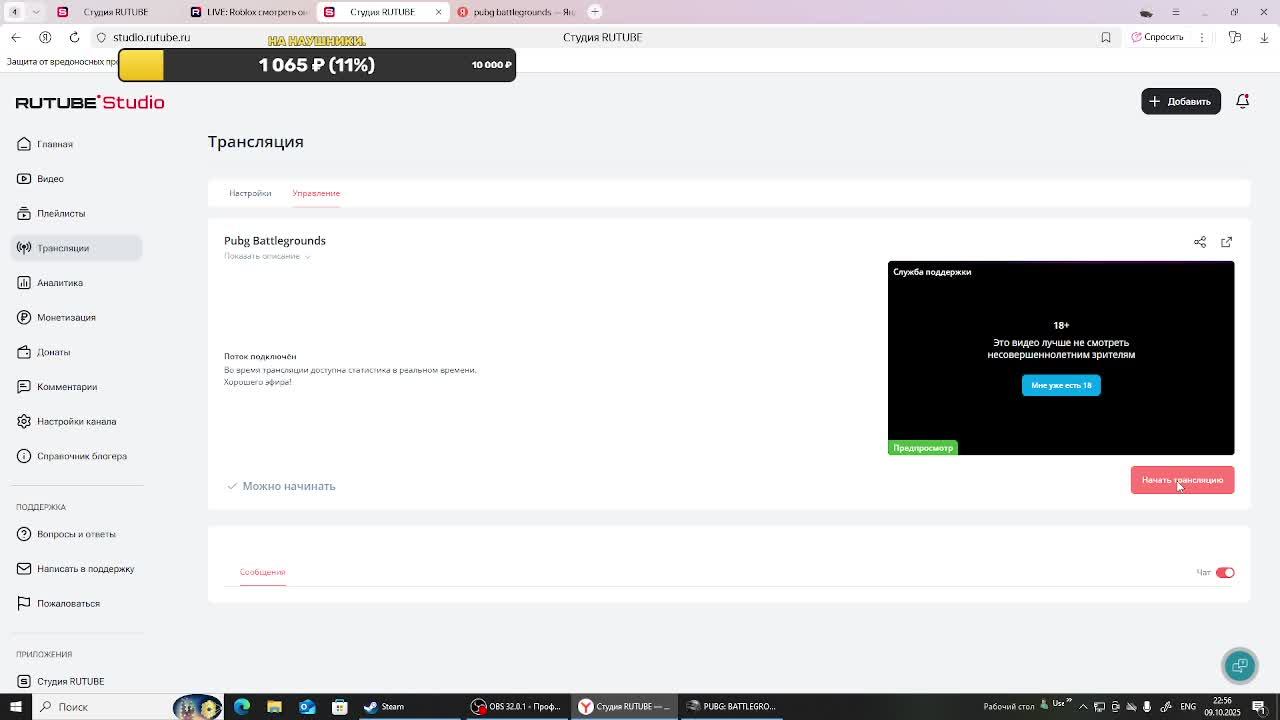This screenshot has width=1280, height=720.
Task: Open the notifications bell
Action: click(x=1243, y=101)
